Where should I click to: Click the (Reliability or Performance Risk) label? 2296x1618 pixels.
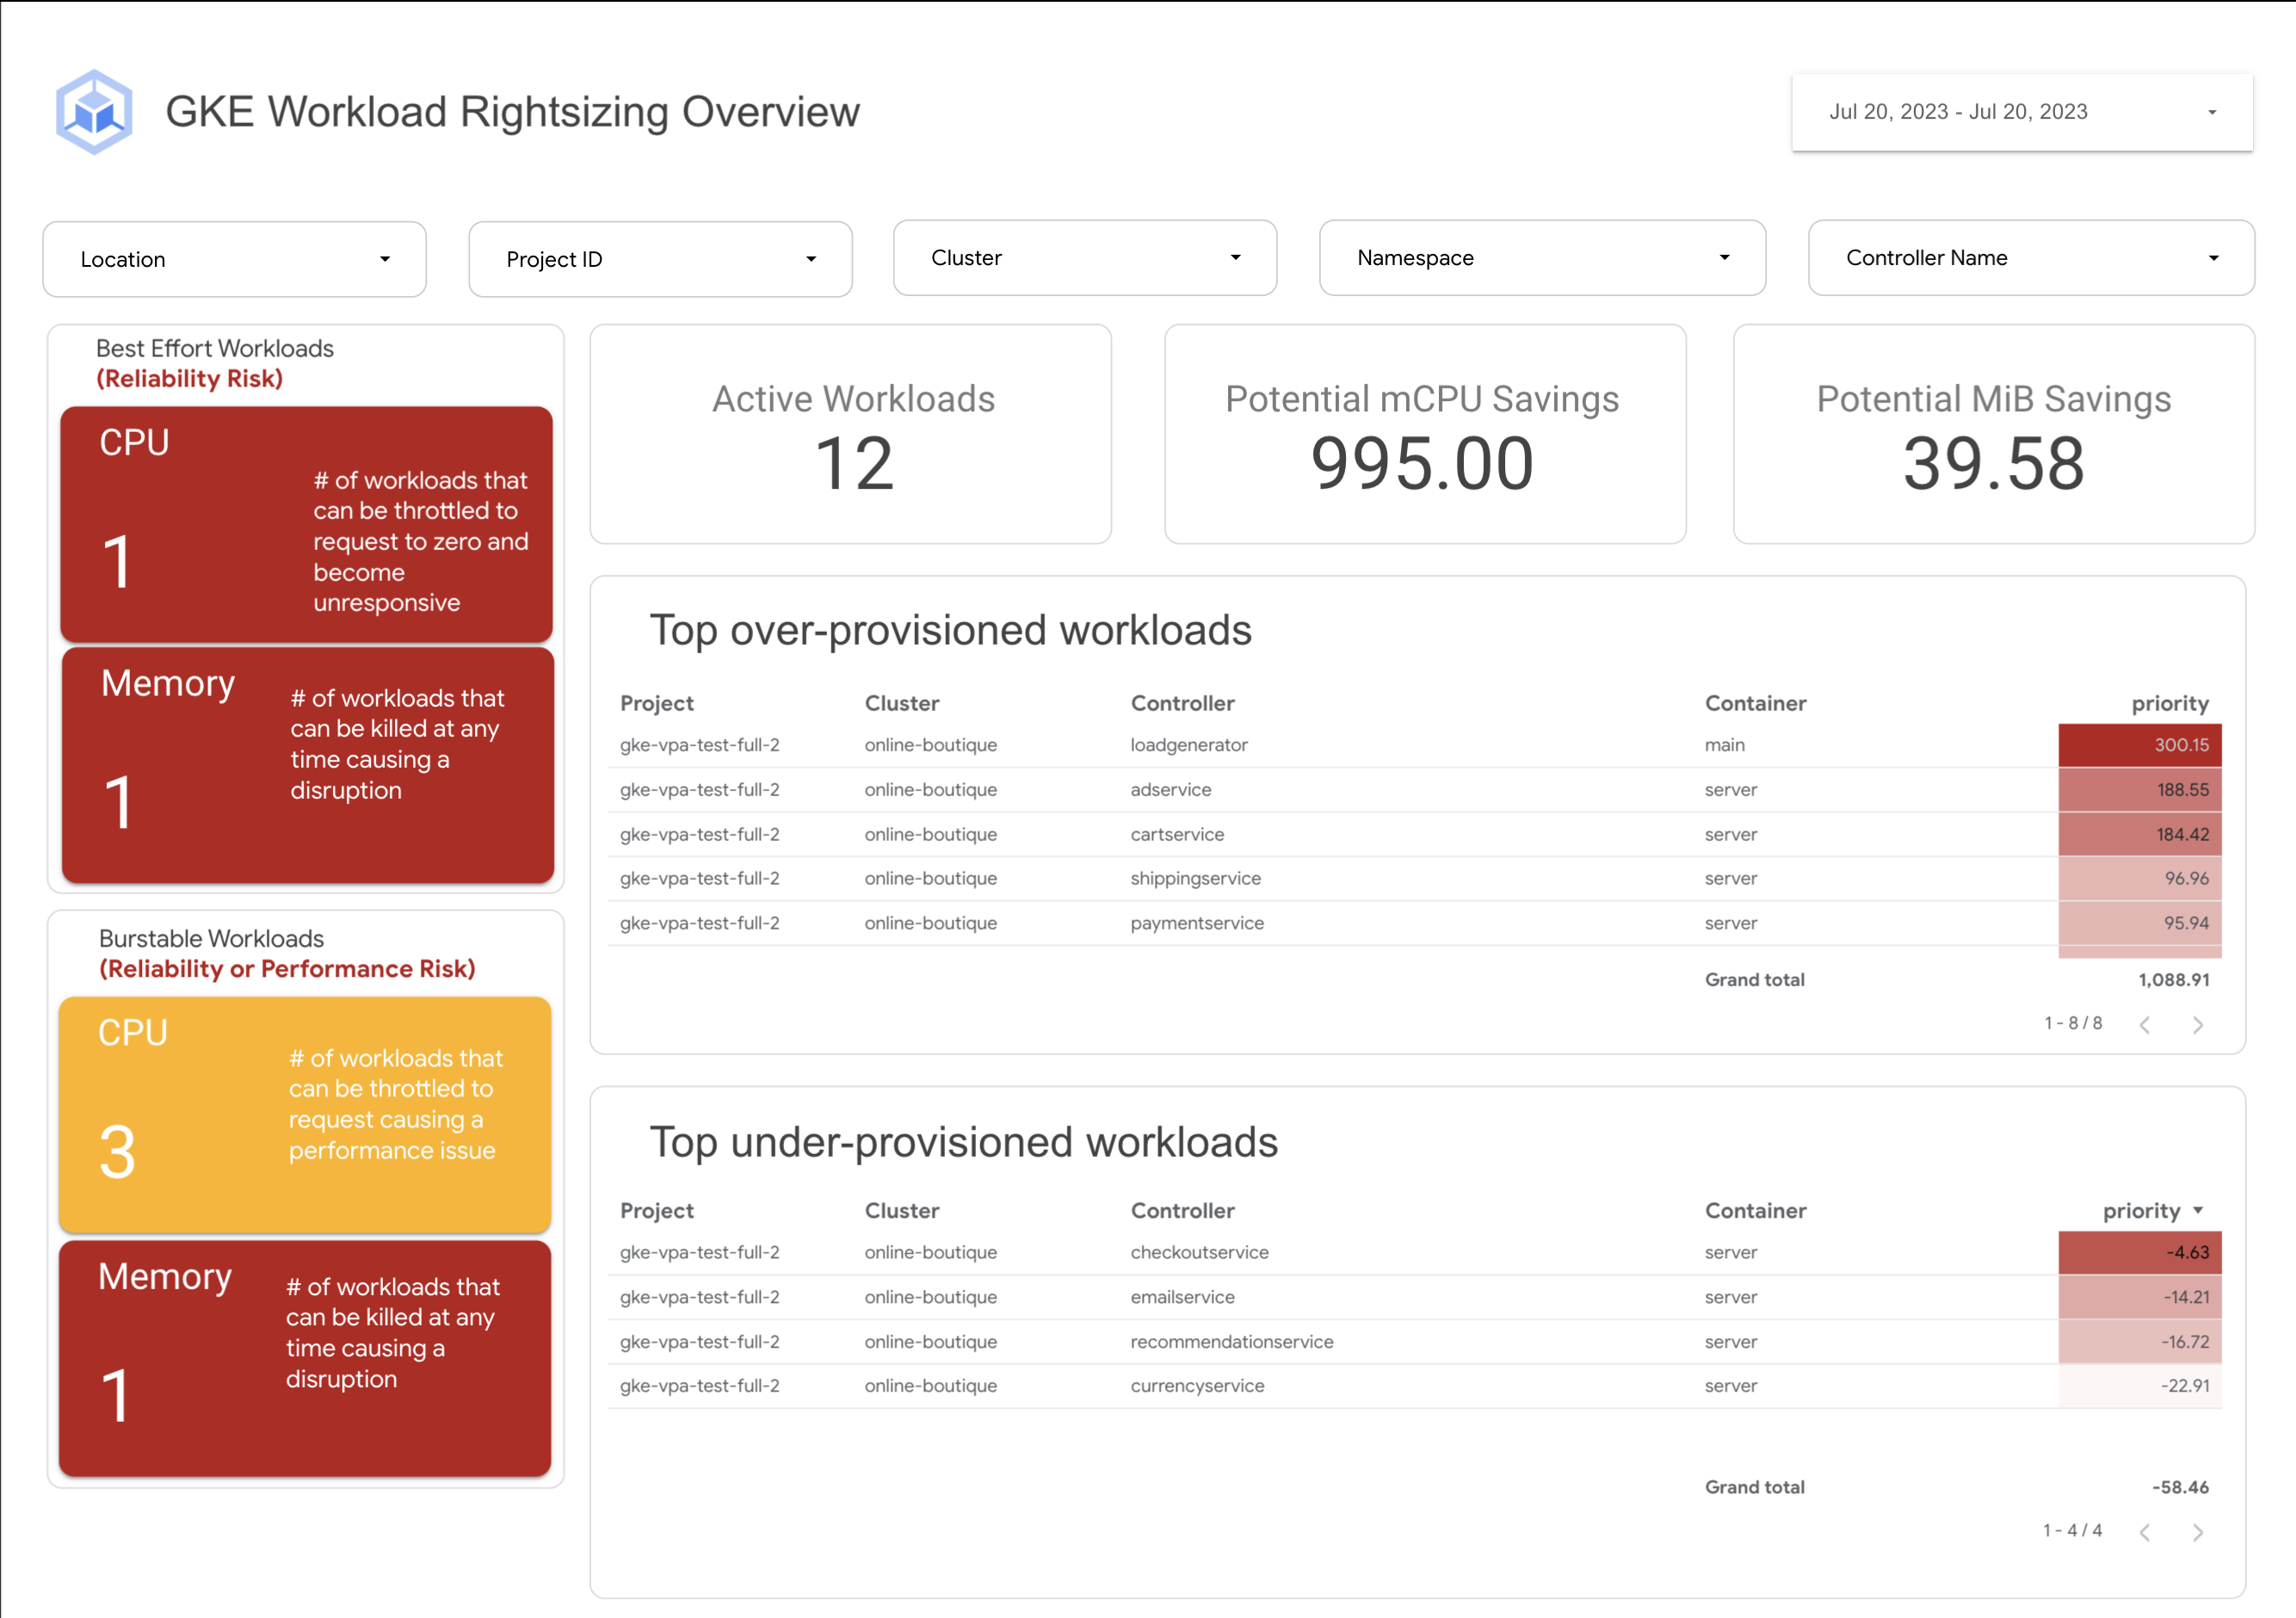[x=287, y=969]
